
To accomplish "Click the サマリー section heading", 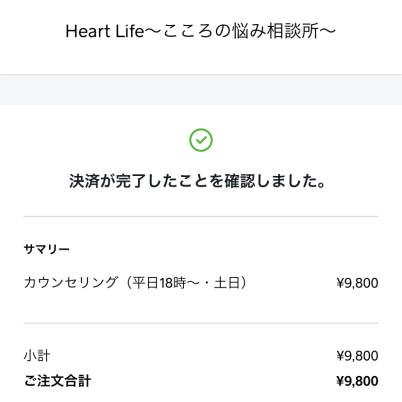I will (x=46, y=249).
